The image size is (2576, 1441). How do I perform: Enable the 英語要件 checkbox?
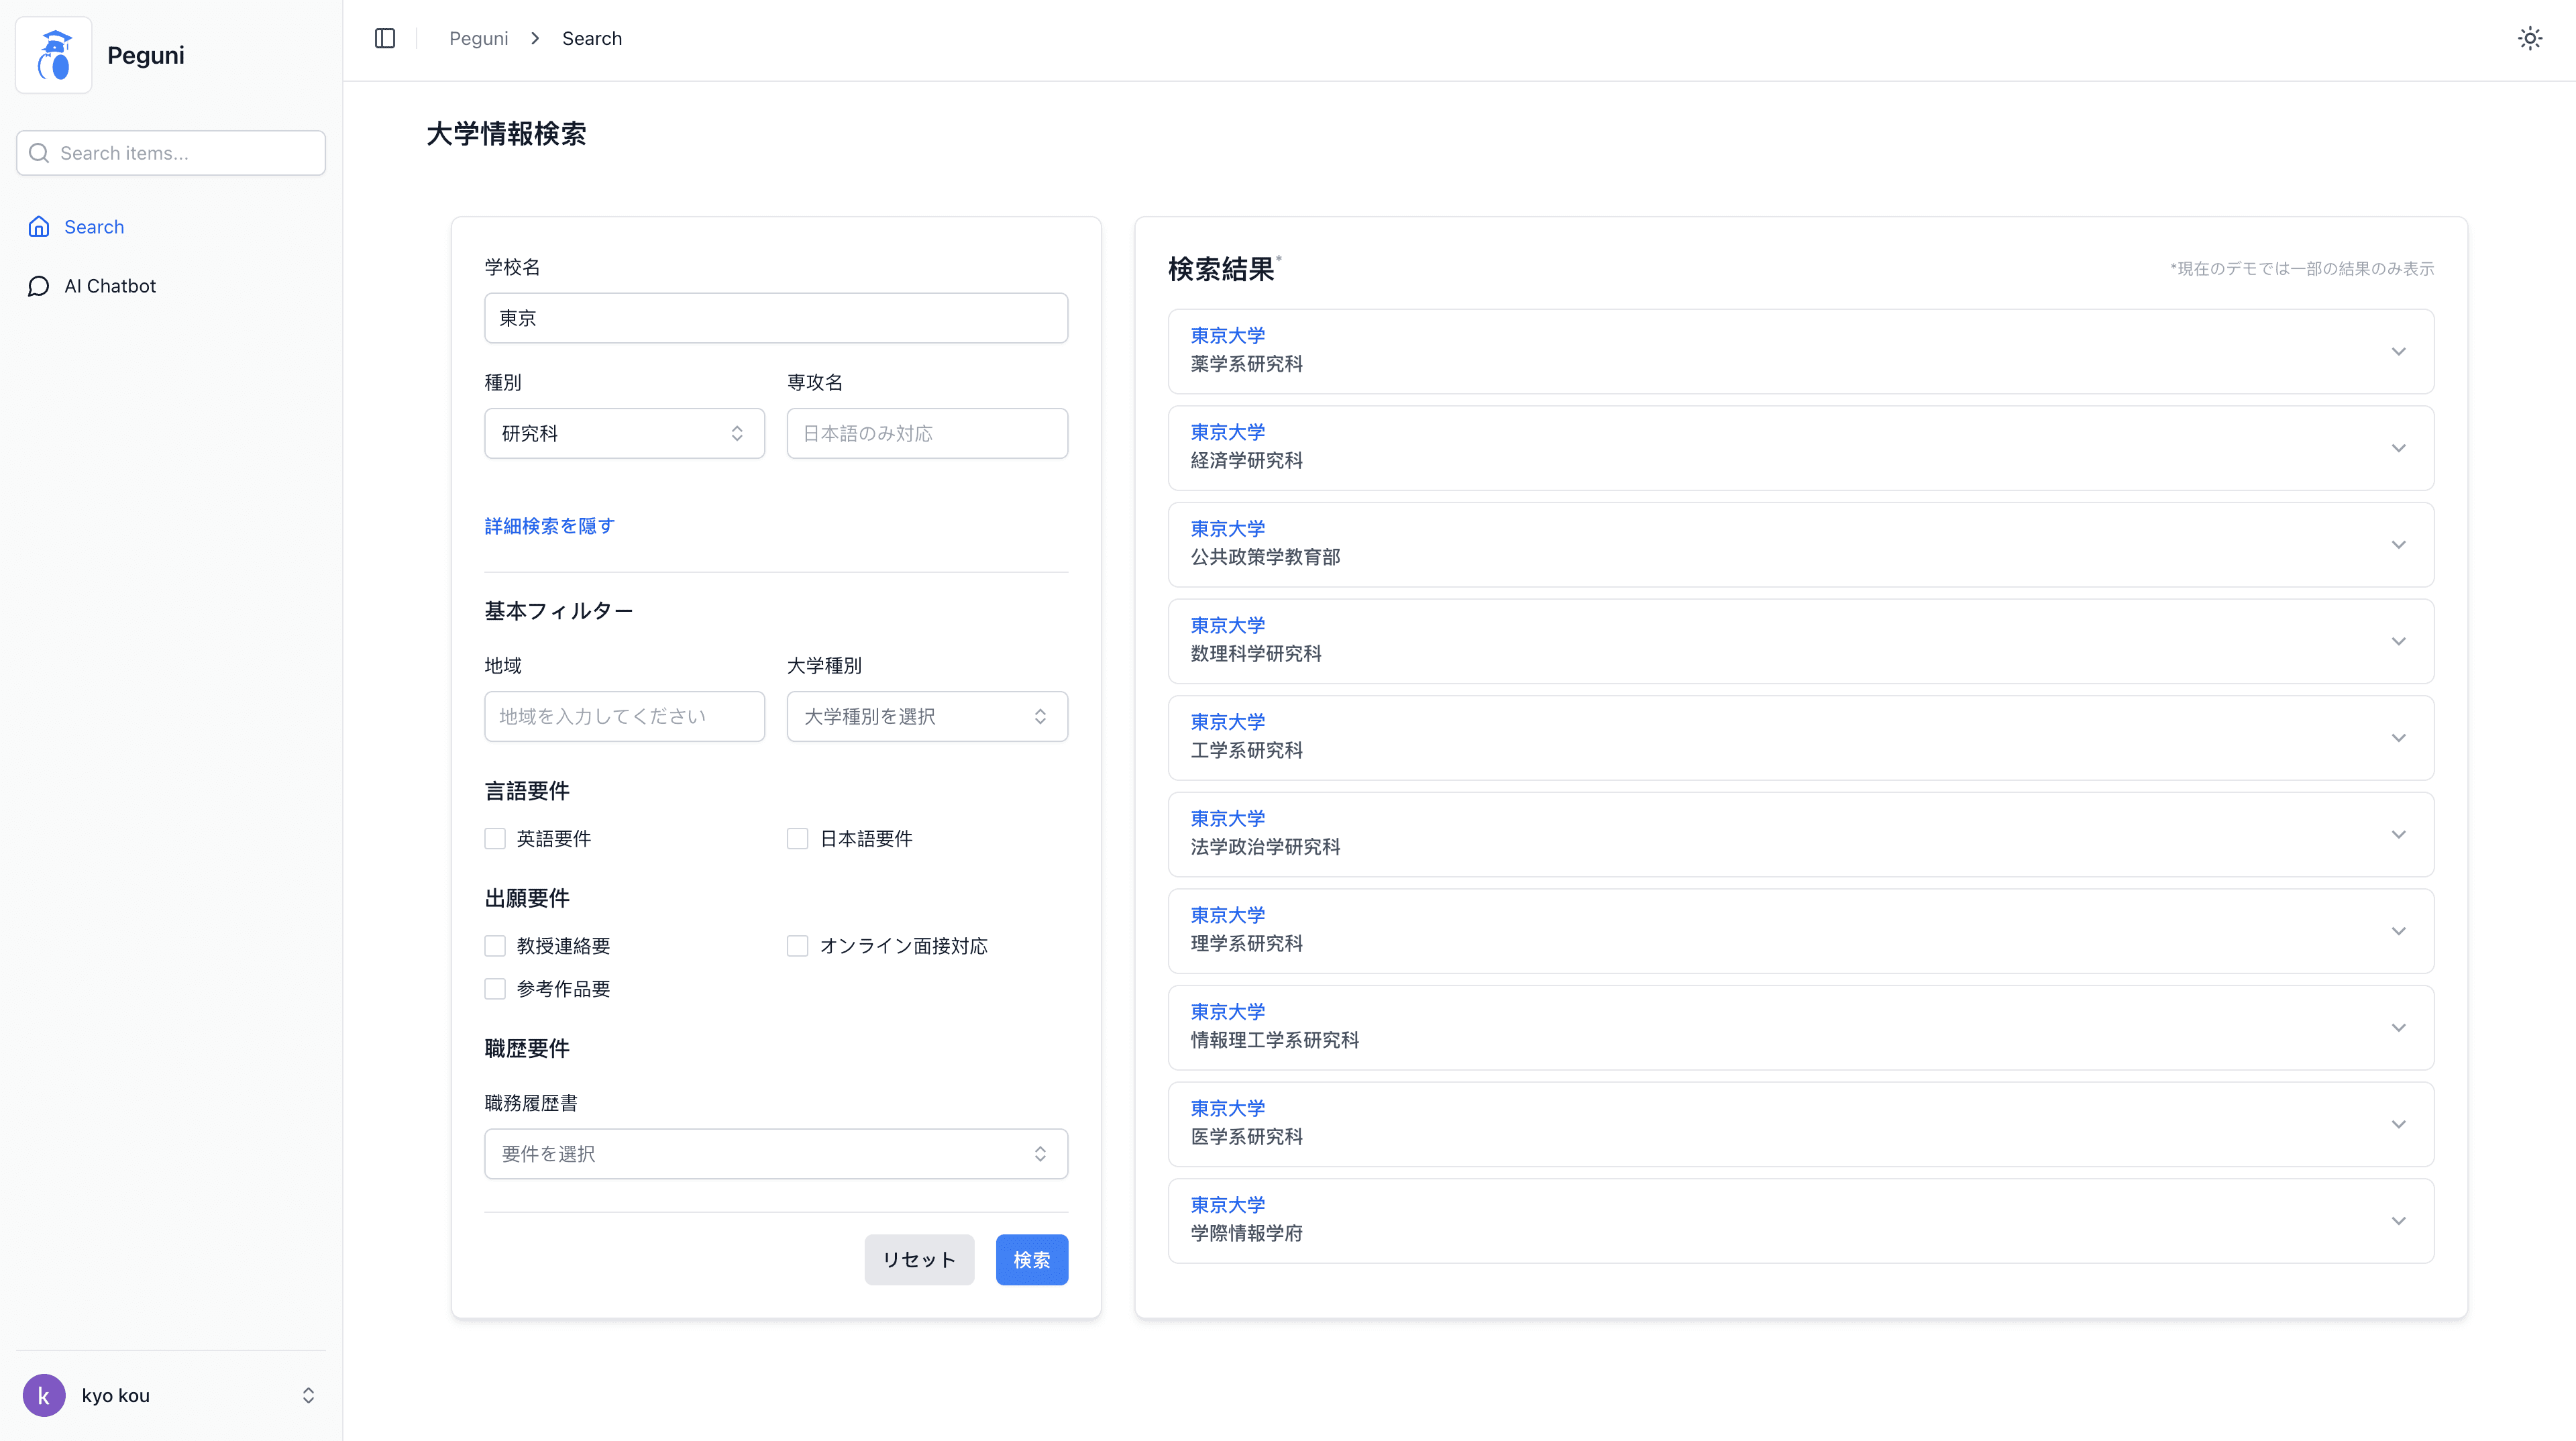pos(495,838)
